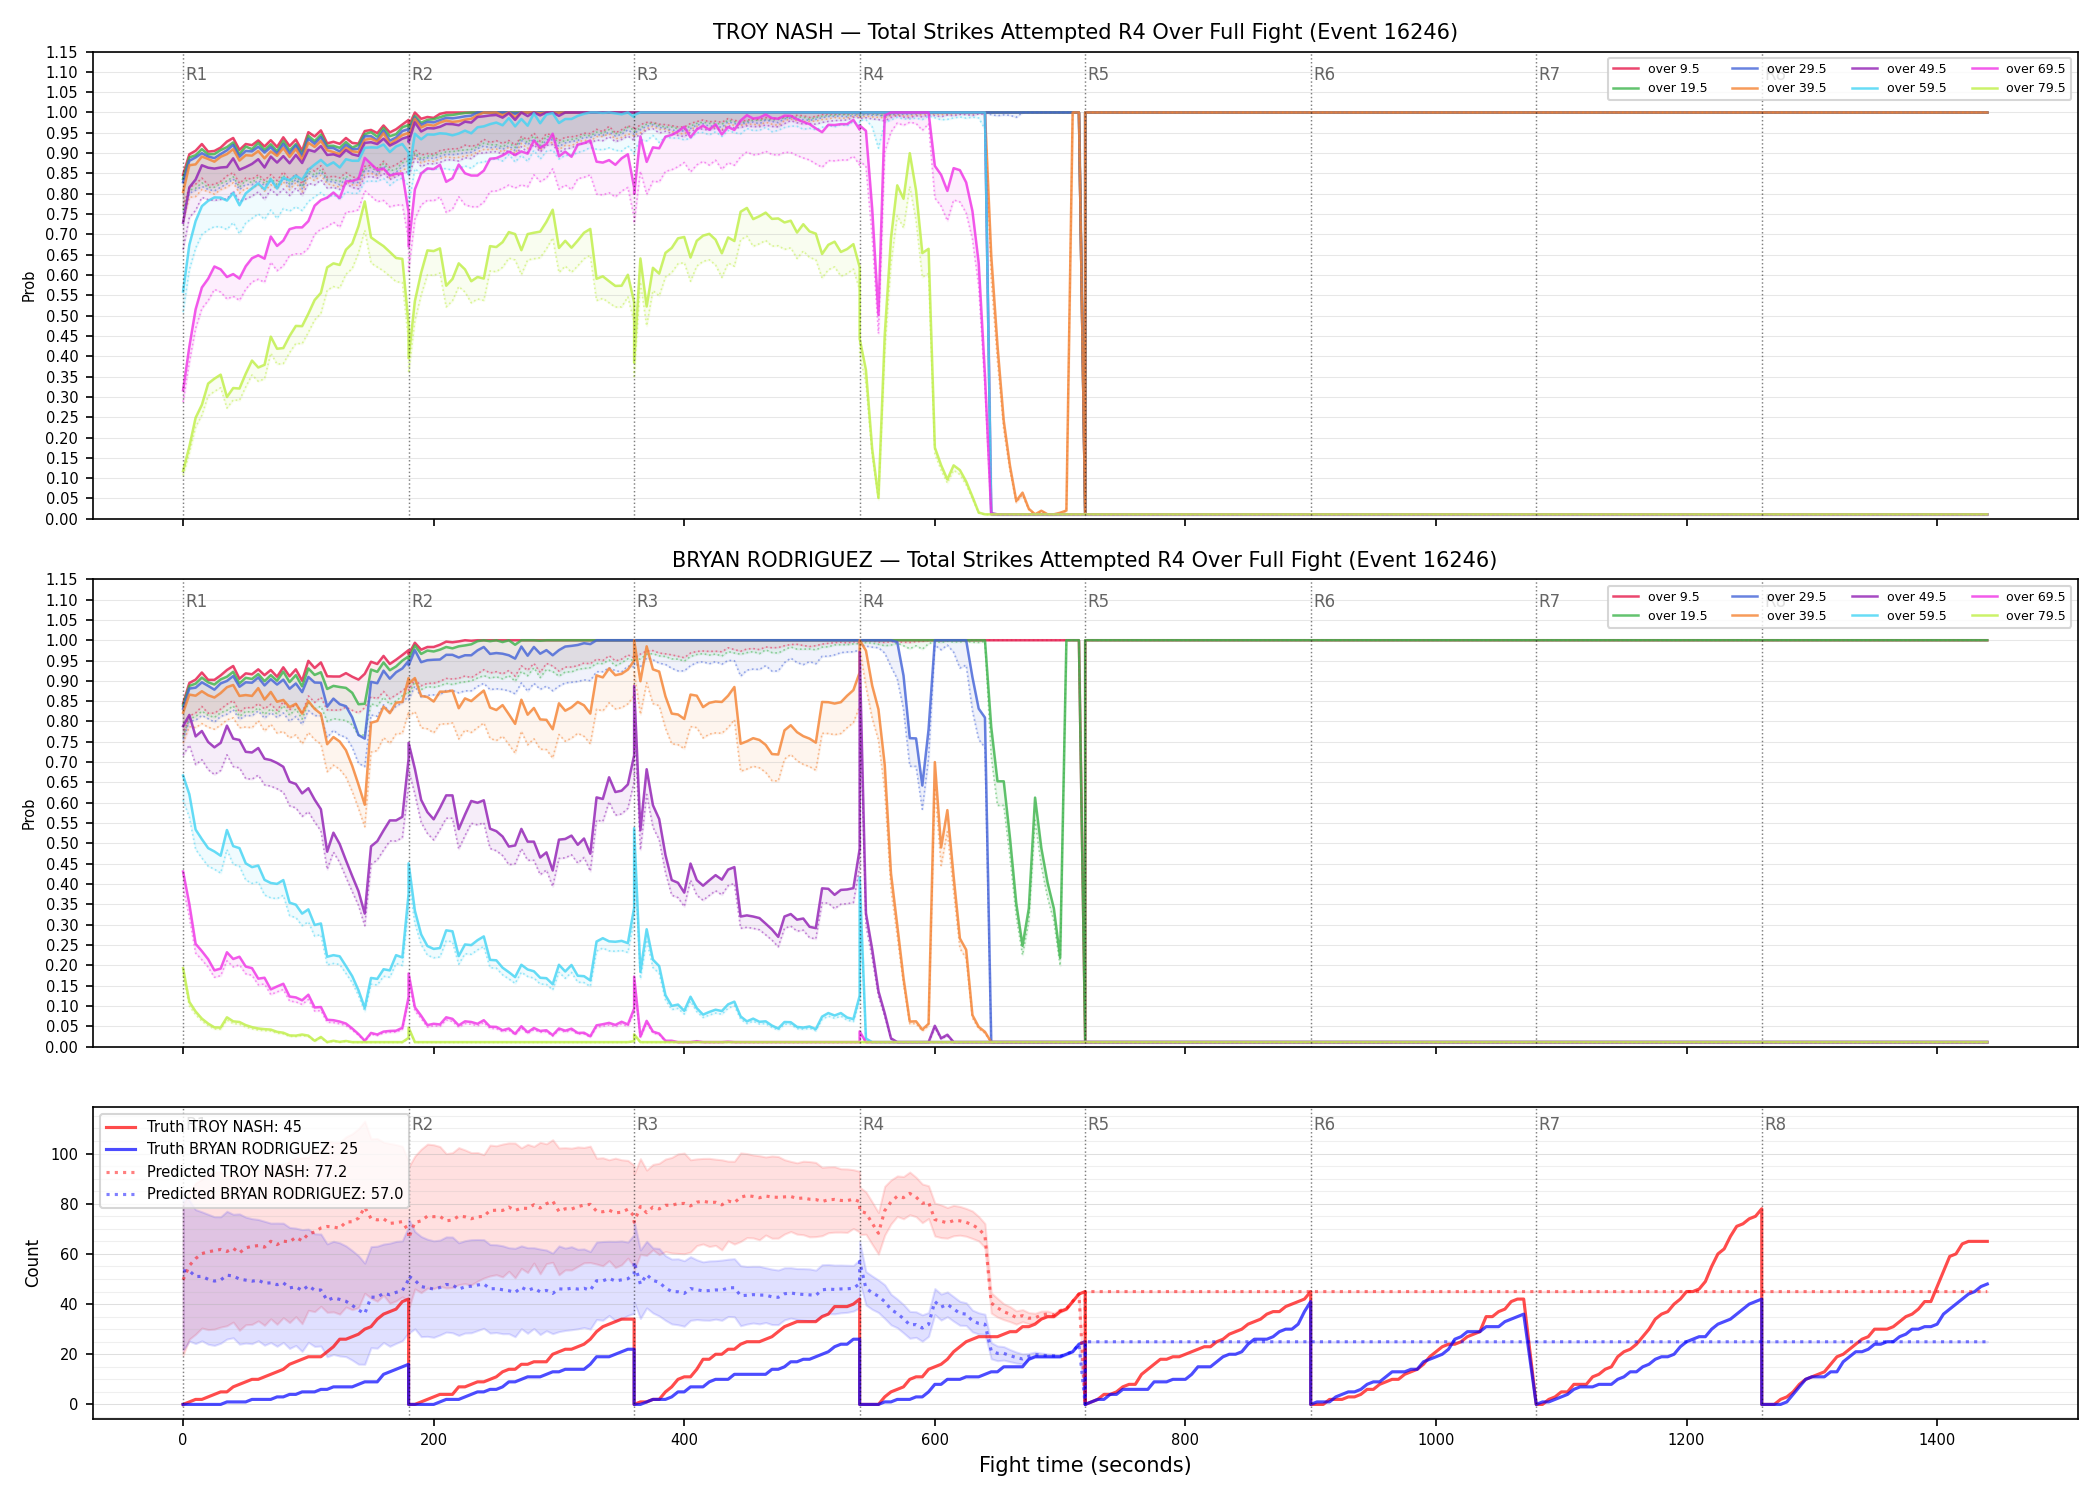
Task: Click R4 round marker in Troy Nash chart
Action: [873, 74]
